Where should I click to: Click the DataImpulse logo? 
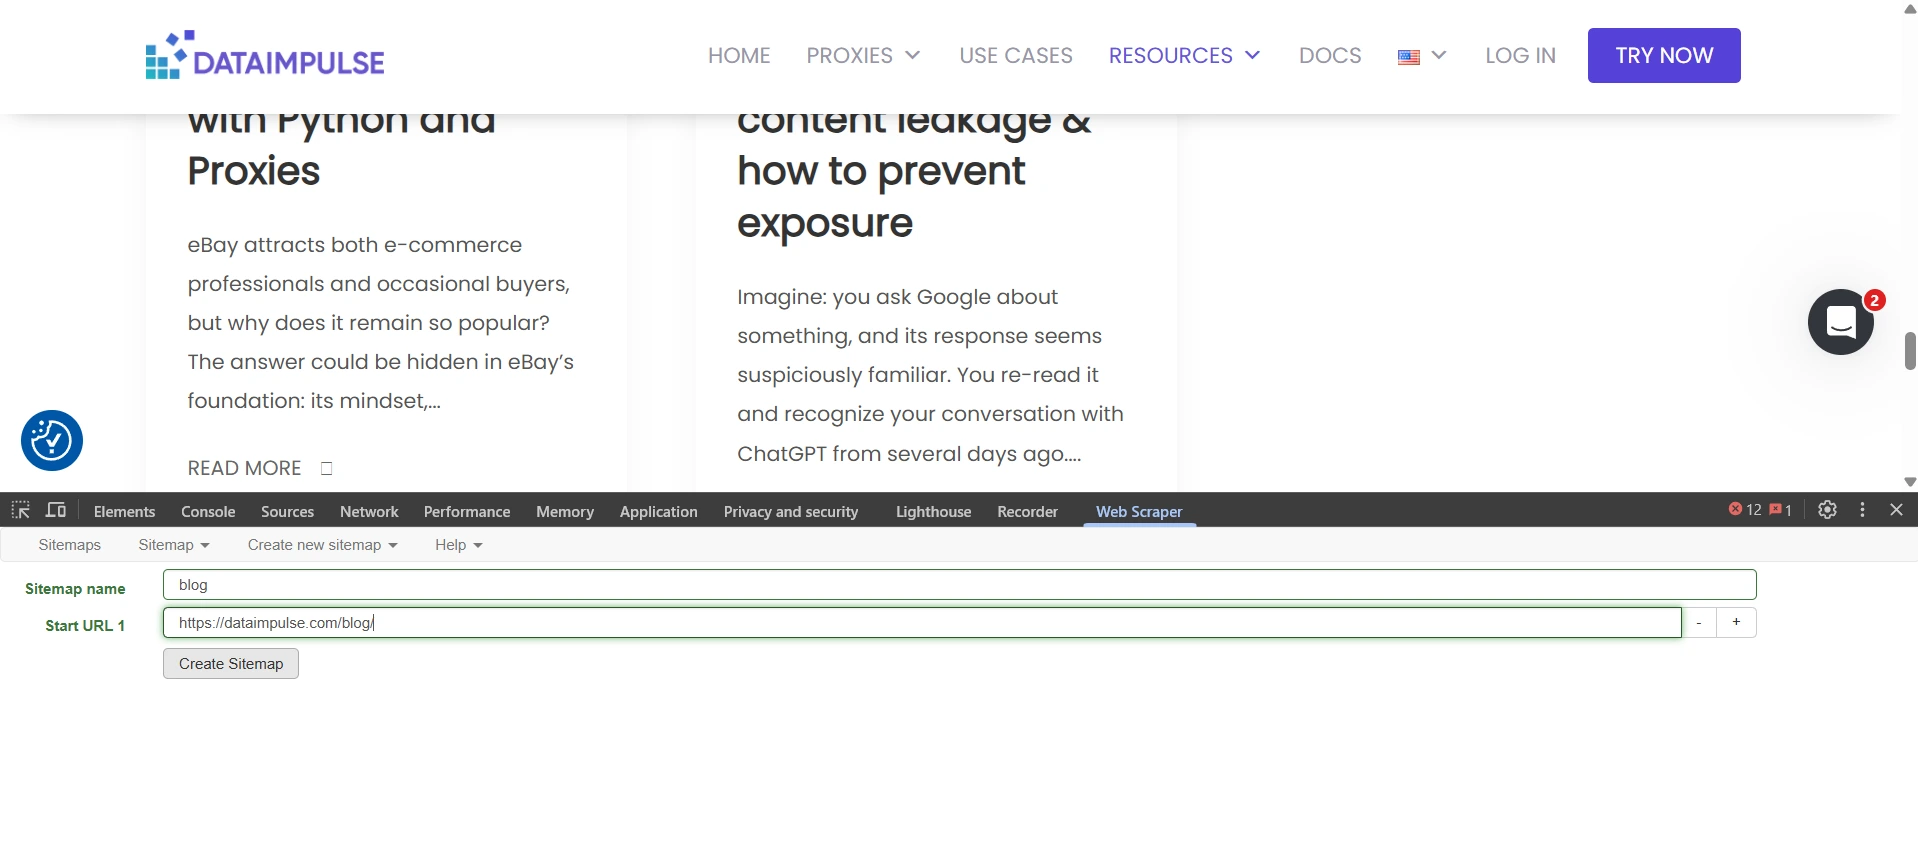265,55
